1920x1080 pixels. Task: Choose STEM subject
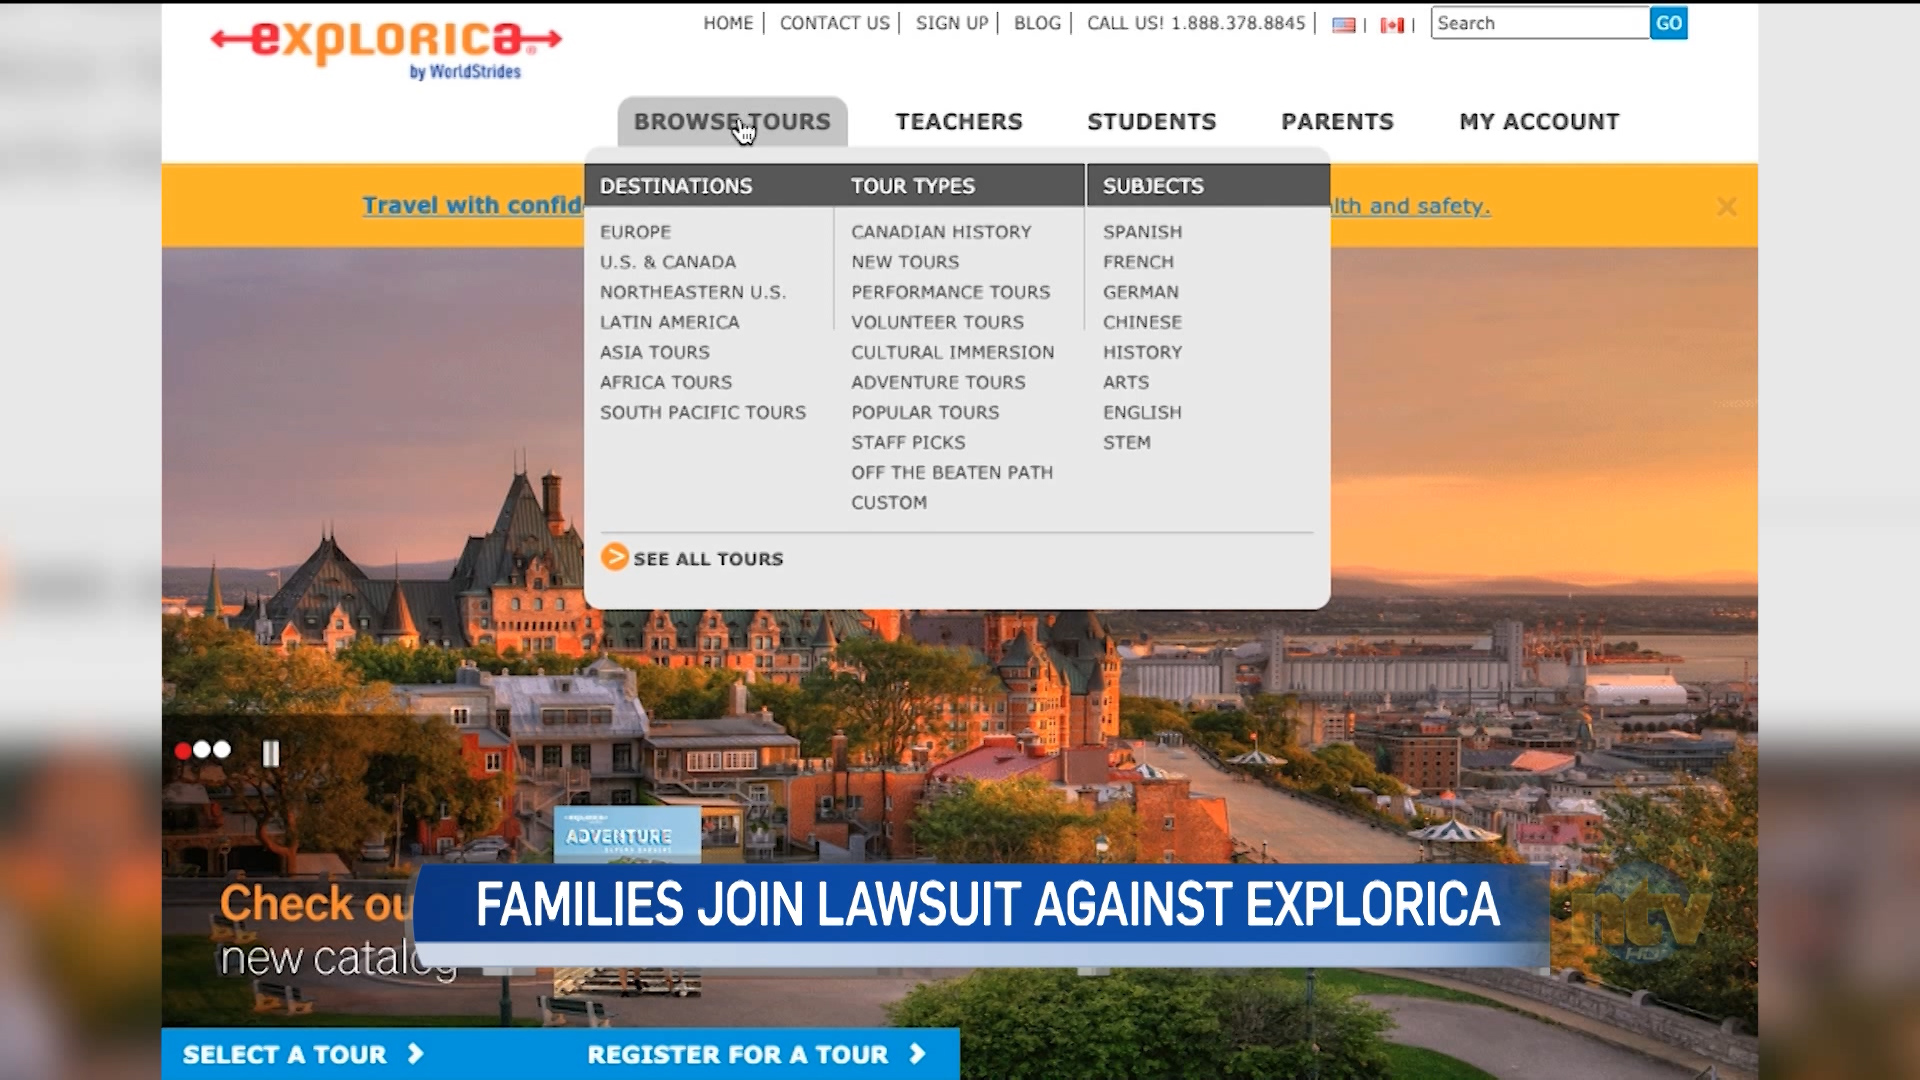(1126, 442)
